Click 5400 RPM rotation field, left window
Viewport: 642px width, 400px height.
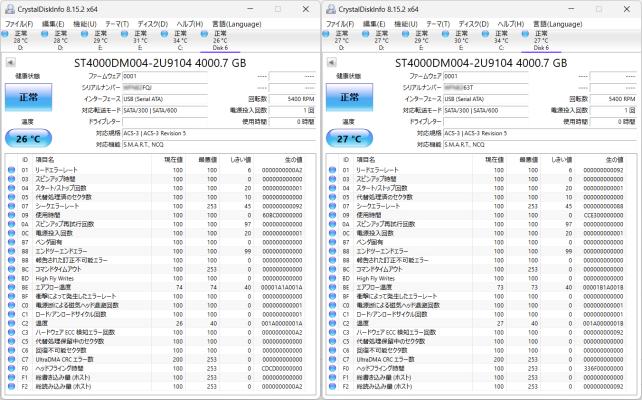click(292, 99)
